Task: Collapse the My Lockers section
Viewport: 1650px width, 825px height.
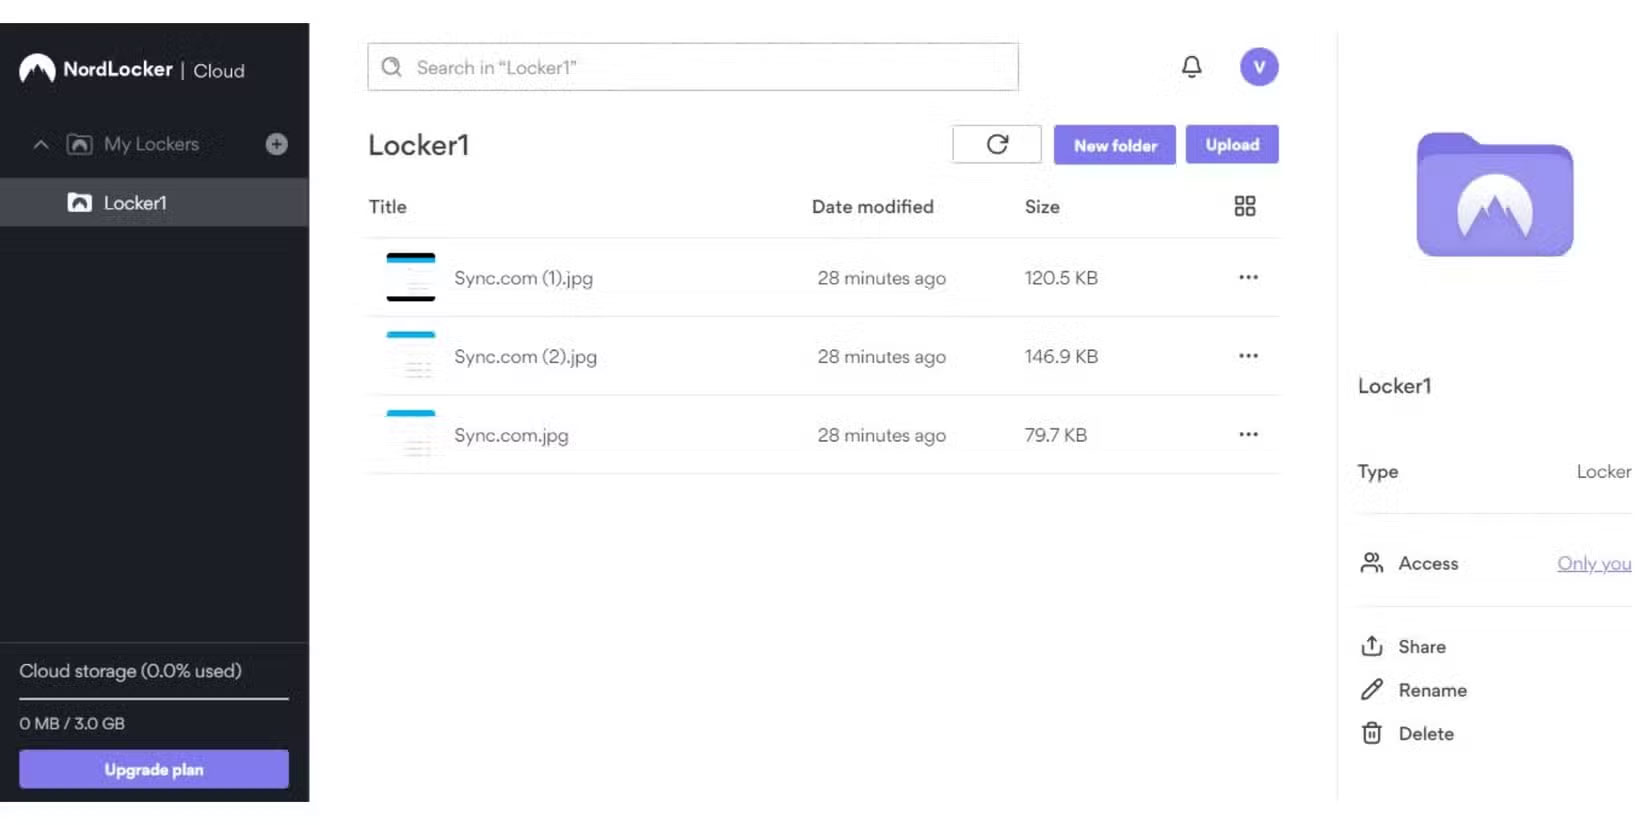Action: click(x=41, y=144)
